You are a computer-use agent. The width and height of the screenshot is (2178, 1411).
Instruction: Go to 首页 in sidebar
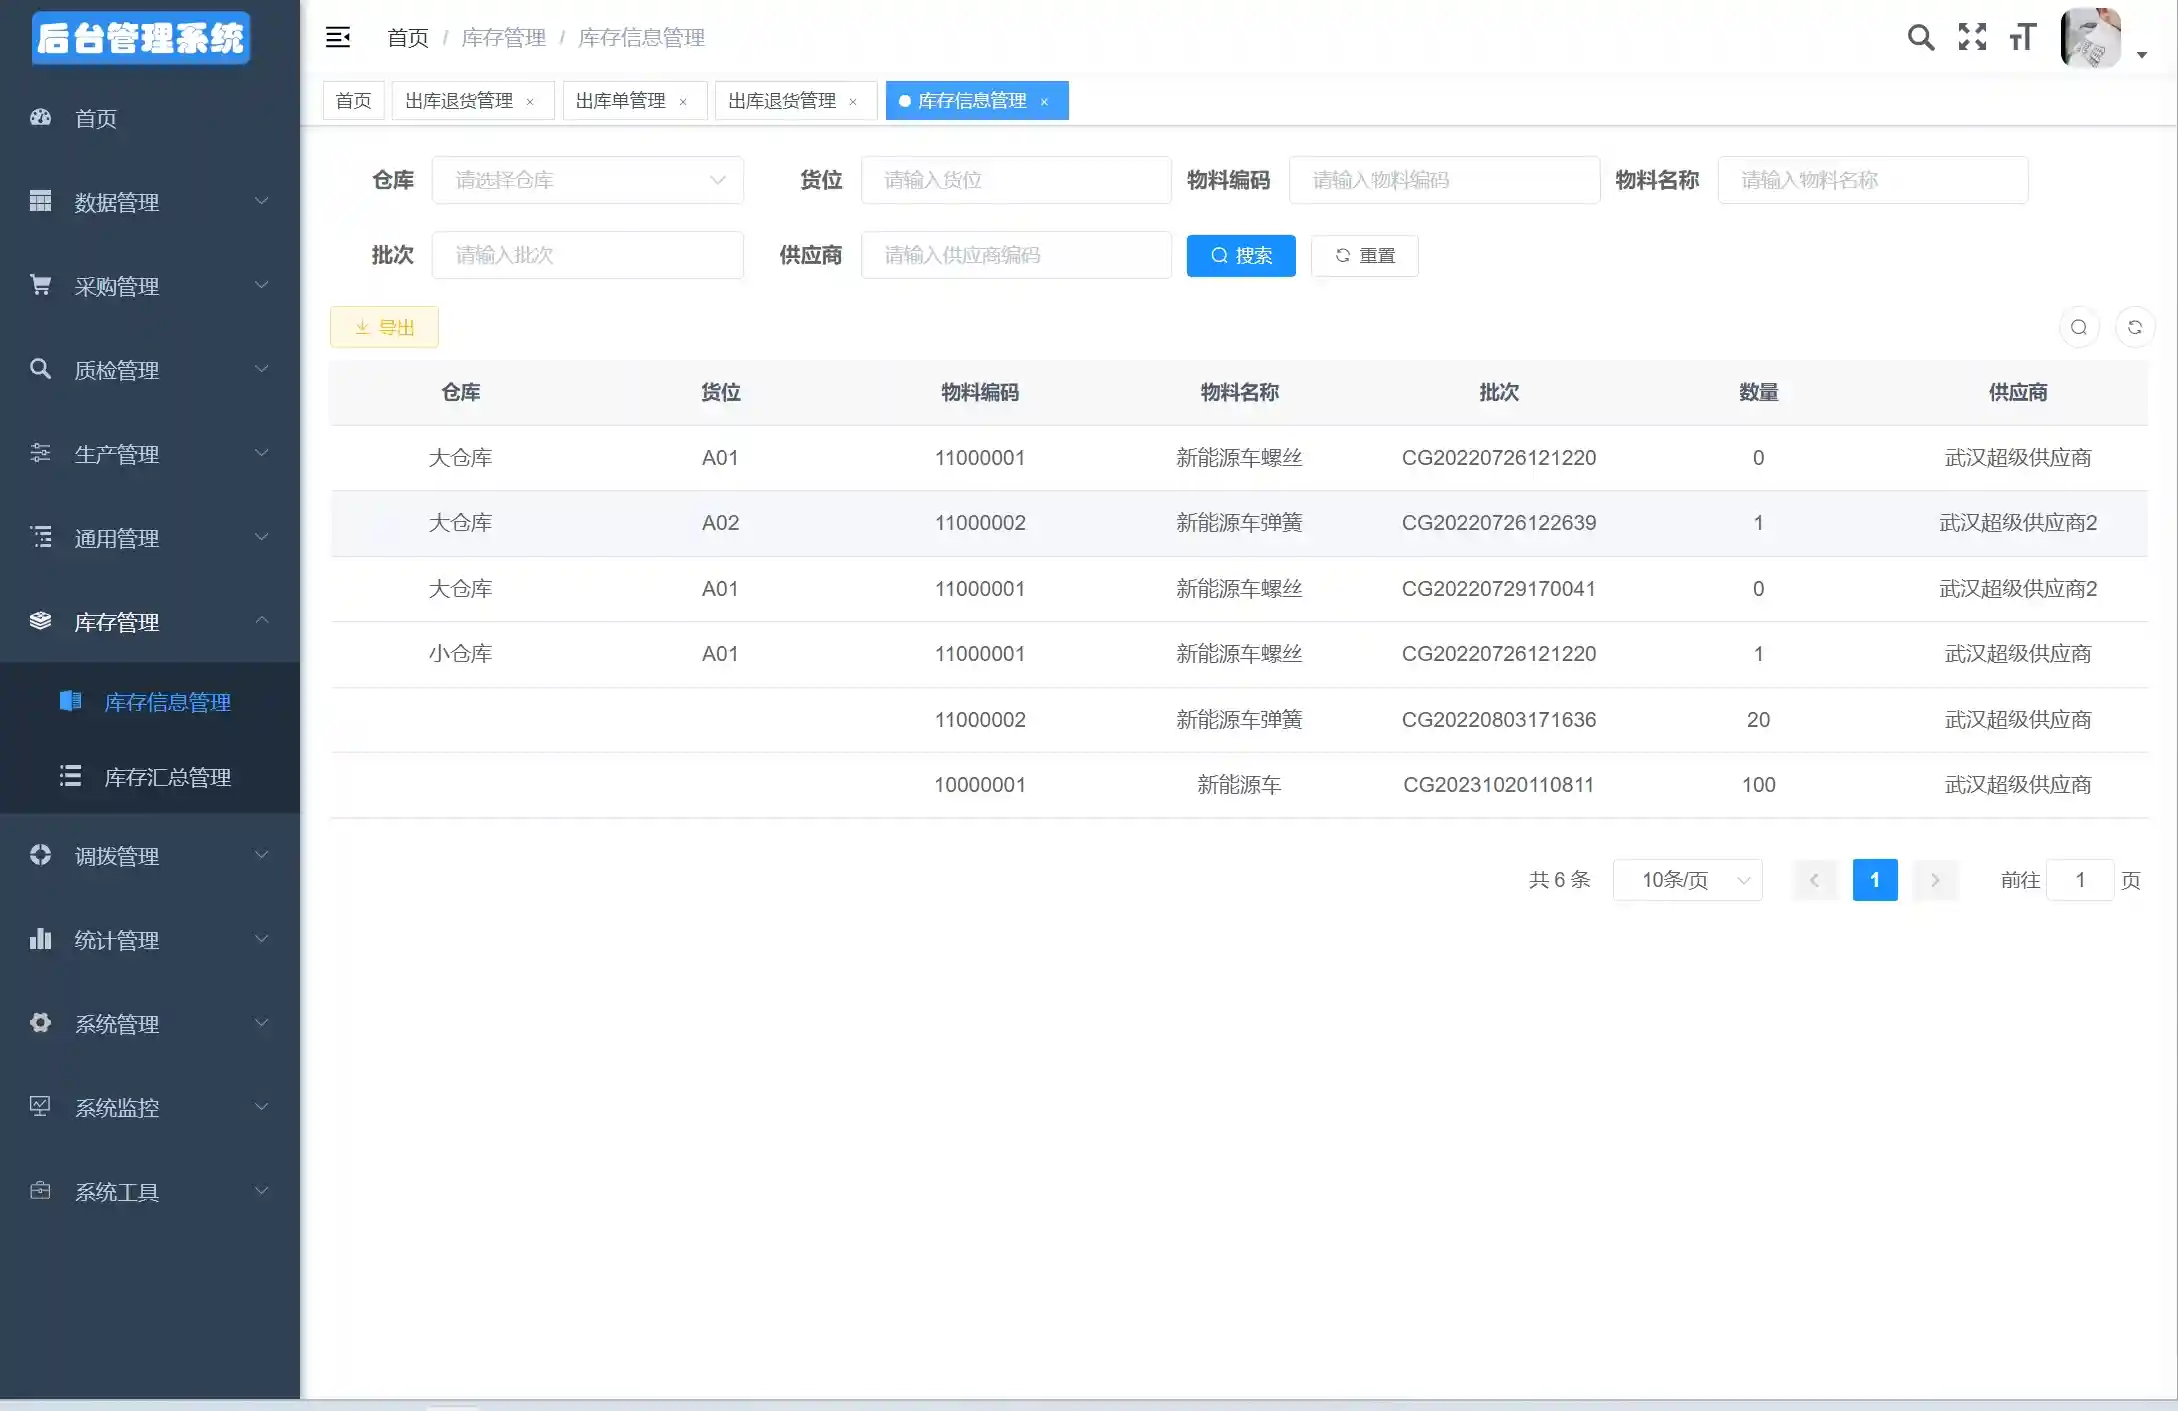coord(96,118)
